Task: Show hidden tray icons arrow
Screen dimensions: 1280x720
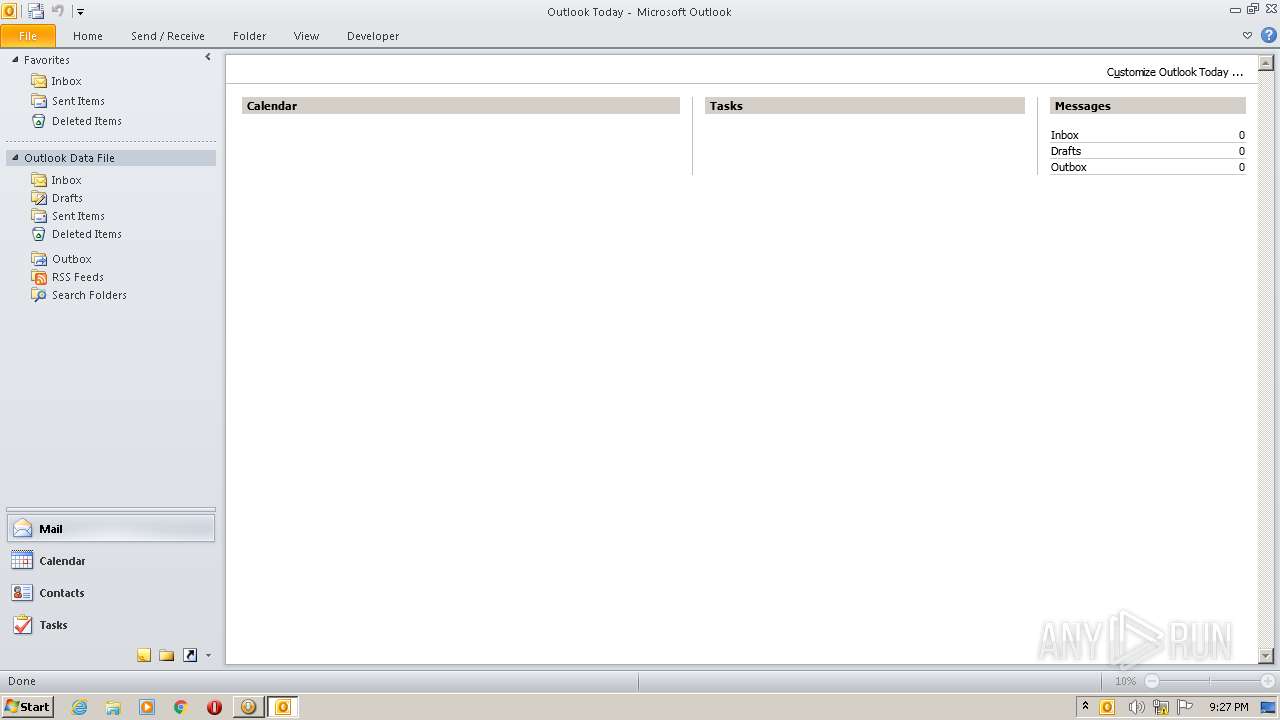Action: pyautogui.click(x=1085, y=707)
